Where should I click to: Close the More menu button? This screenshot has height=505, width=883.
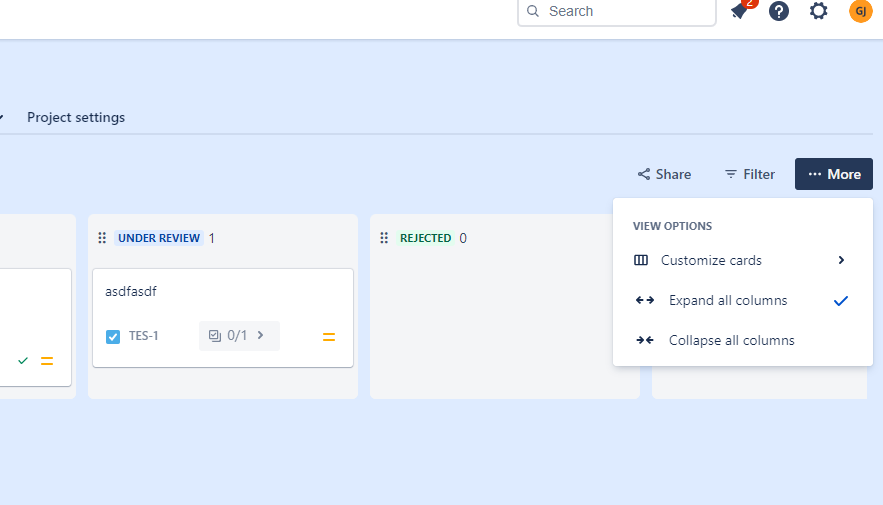click(x=834, y=174)
